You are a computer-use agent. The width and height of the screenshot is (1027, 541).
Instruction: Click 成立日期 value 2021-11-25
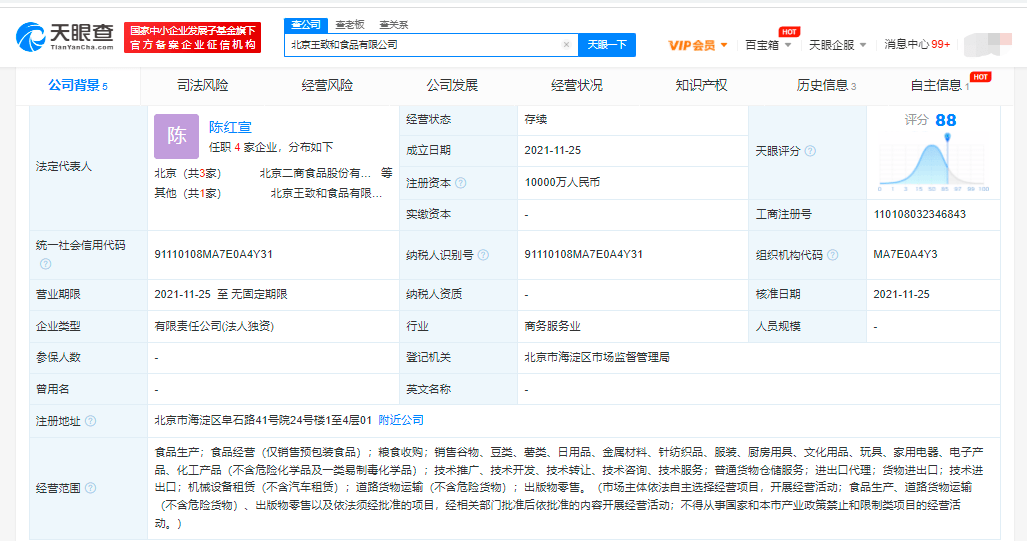point(552,150)
